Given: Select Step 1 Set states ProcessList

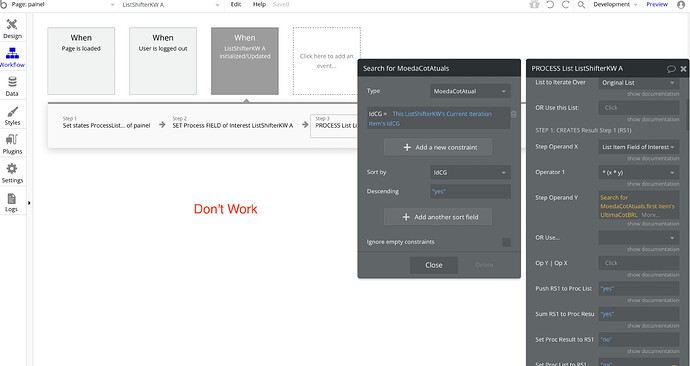Looking at the screenshot, I should 106,123.
